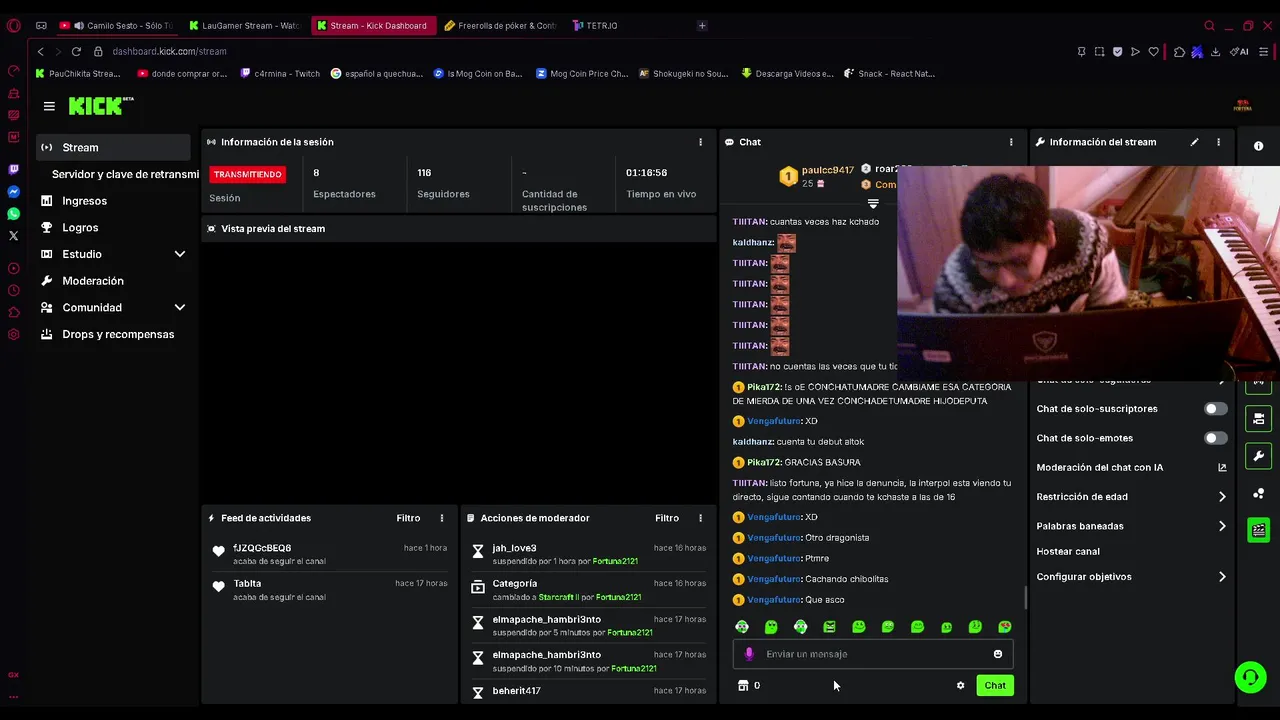Open Servidor y clave de retransmisión
This screenshot has height=720, width=1280.
tap(125, 174)
